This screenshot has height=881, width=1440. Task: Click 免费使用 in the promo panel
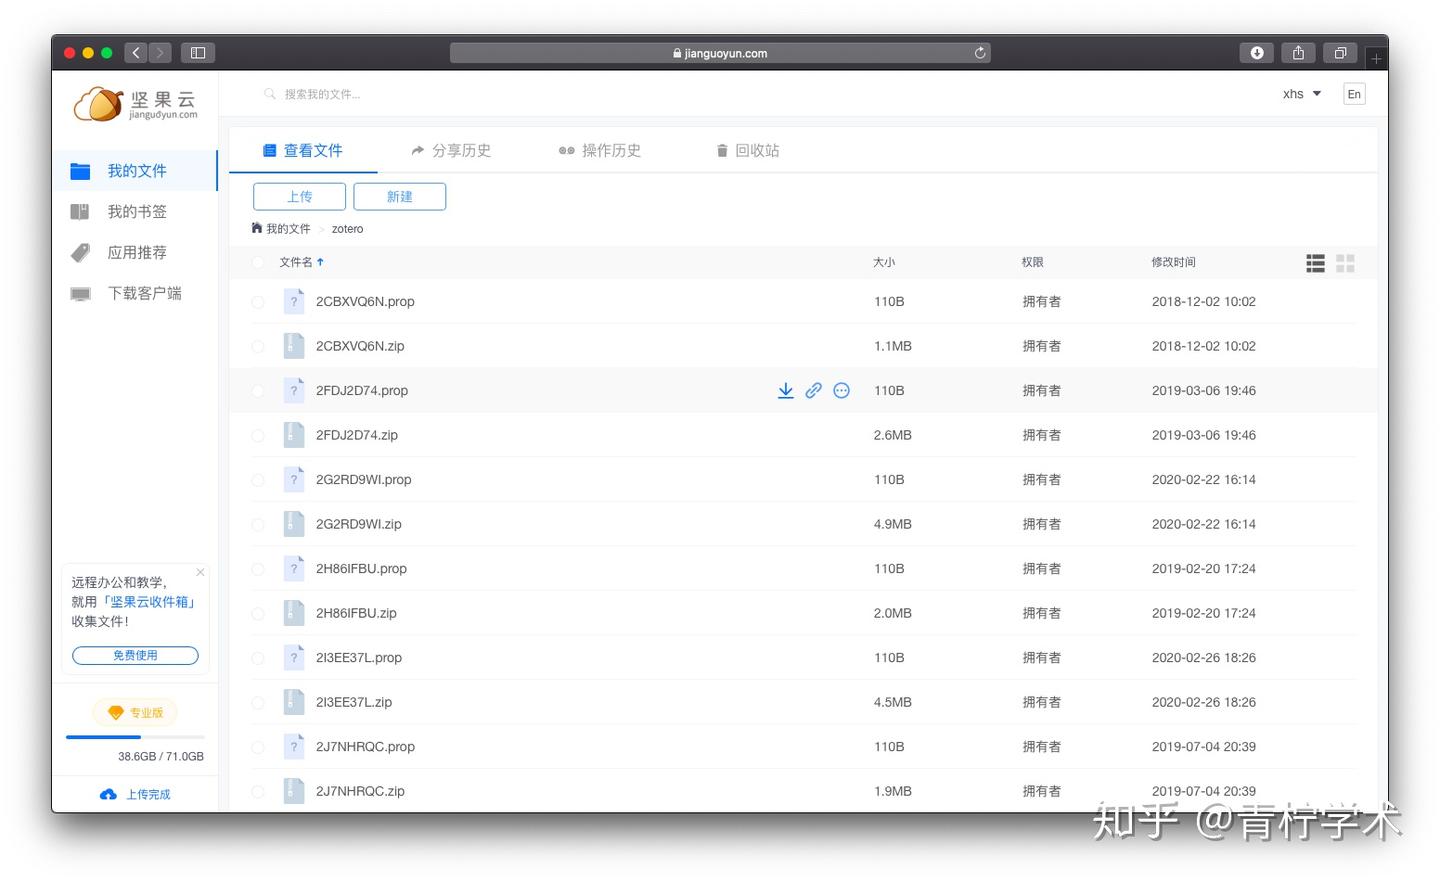pyautogui.click(x=136, y=655)
